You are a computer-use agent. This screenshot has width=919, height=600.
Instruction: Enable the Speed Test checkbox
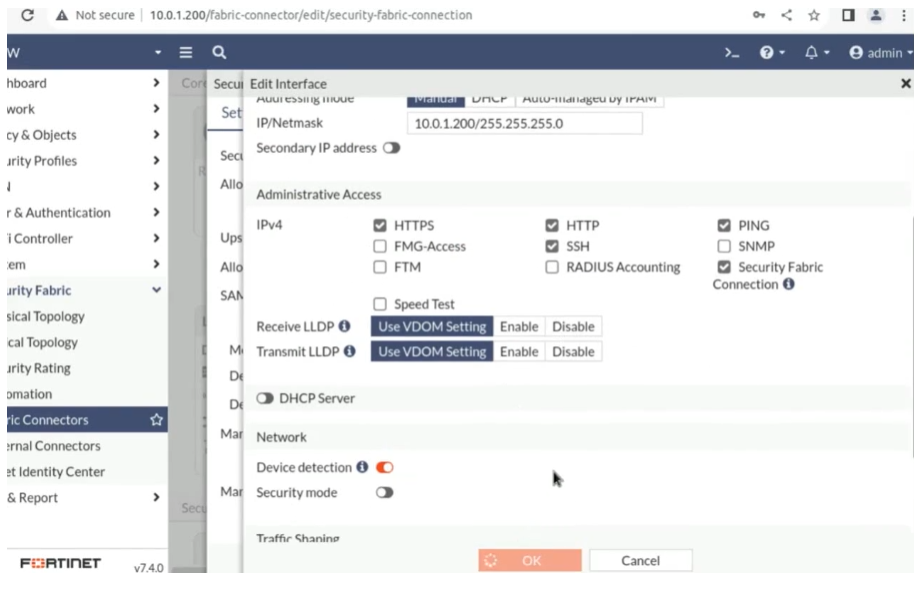(380, 304)
